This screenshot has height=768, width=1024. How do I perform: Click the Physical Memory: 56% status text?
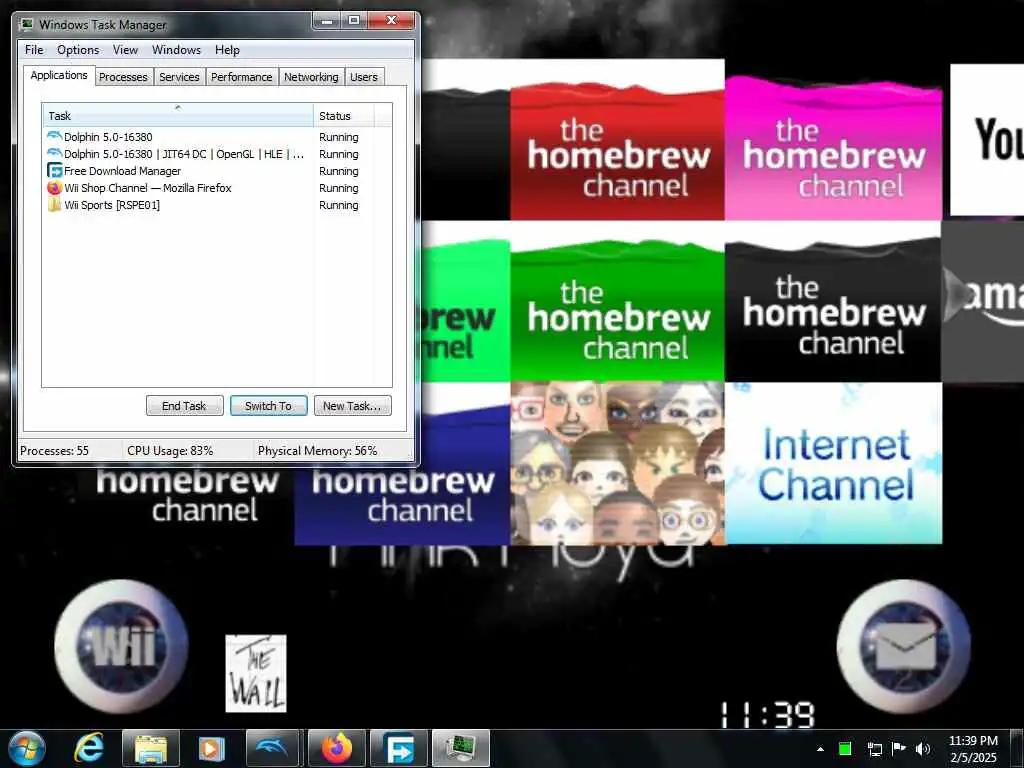[317, 451]
